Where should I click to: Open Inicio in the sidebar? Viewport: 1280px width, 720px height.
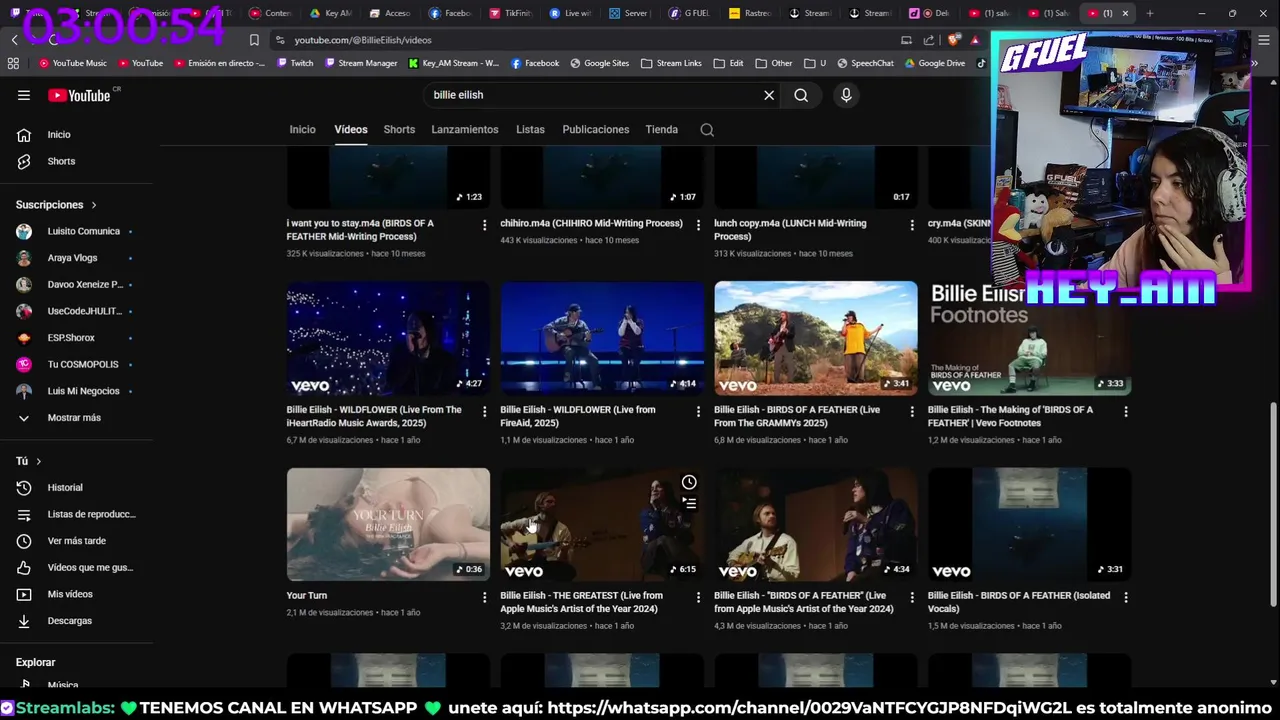59,134
